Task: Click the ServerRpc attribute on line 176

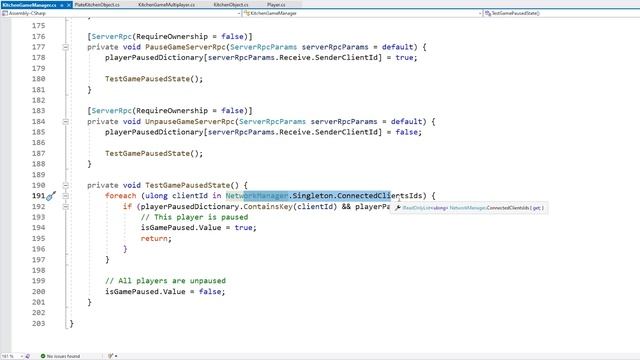Action: 111,36
